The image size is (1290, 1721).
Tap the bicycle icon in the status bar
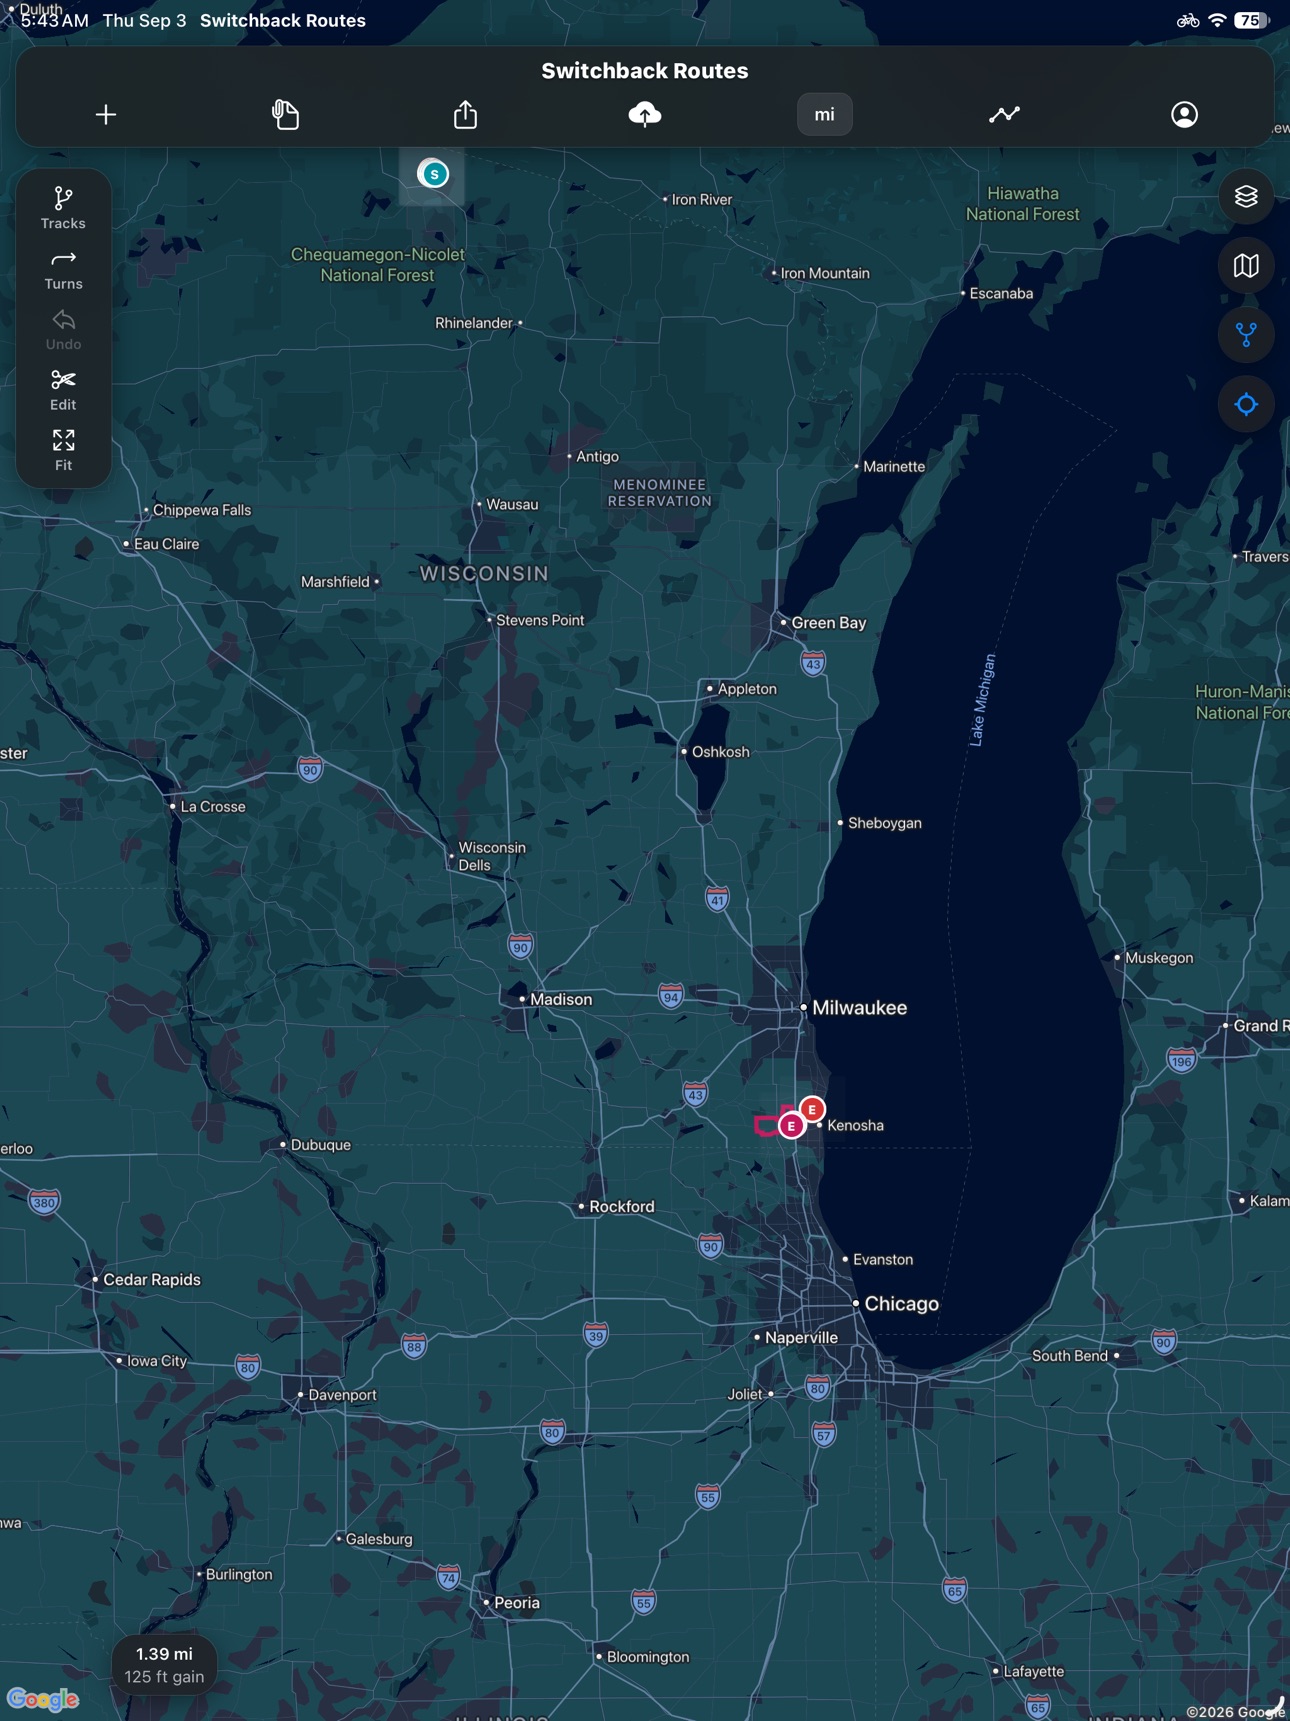click(1188, 20)
